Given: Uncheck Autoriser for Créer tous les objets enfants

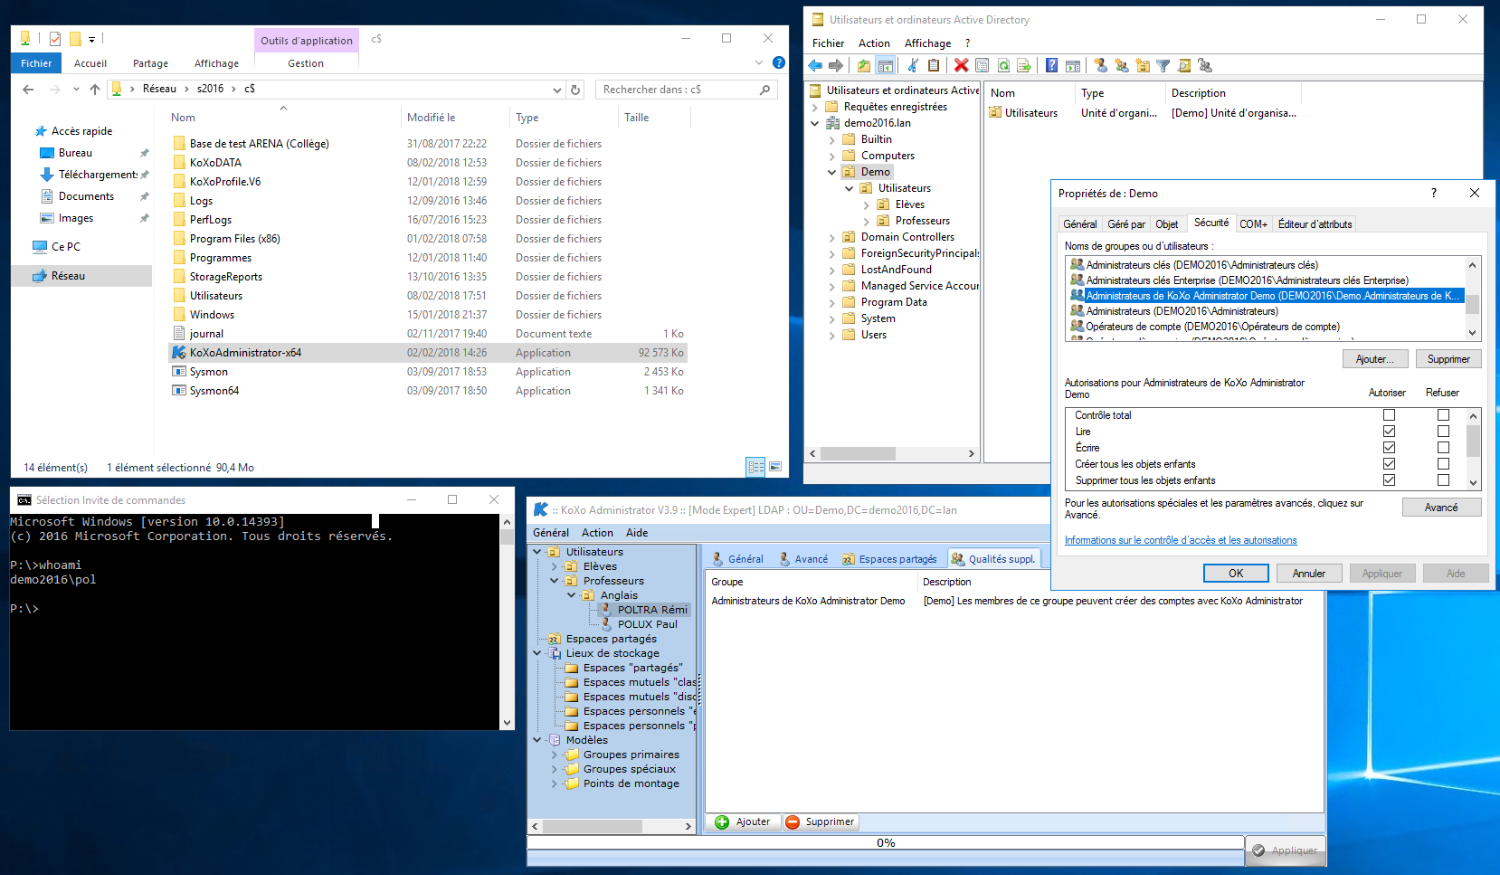Looking at the screenshot, I should (x=1389, y=464).
